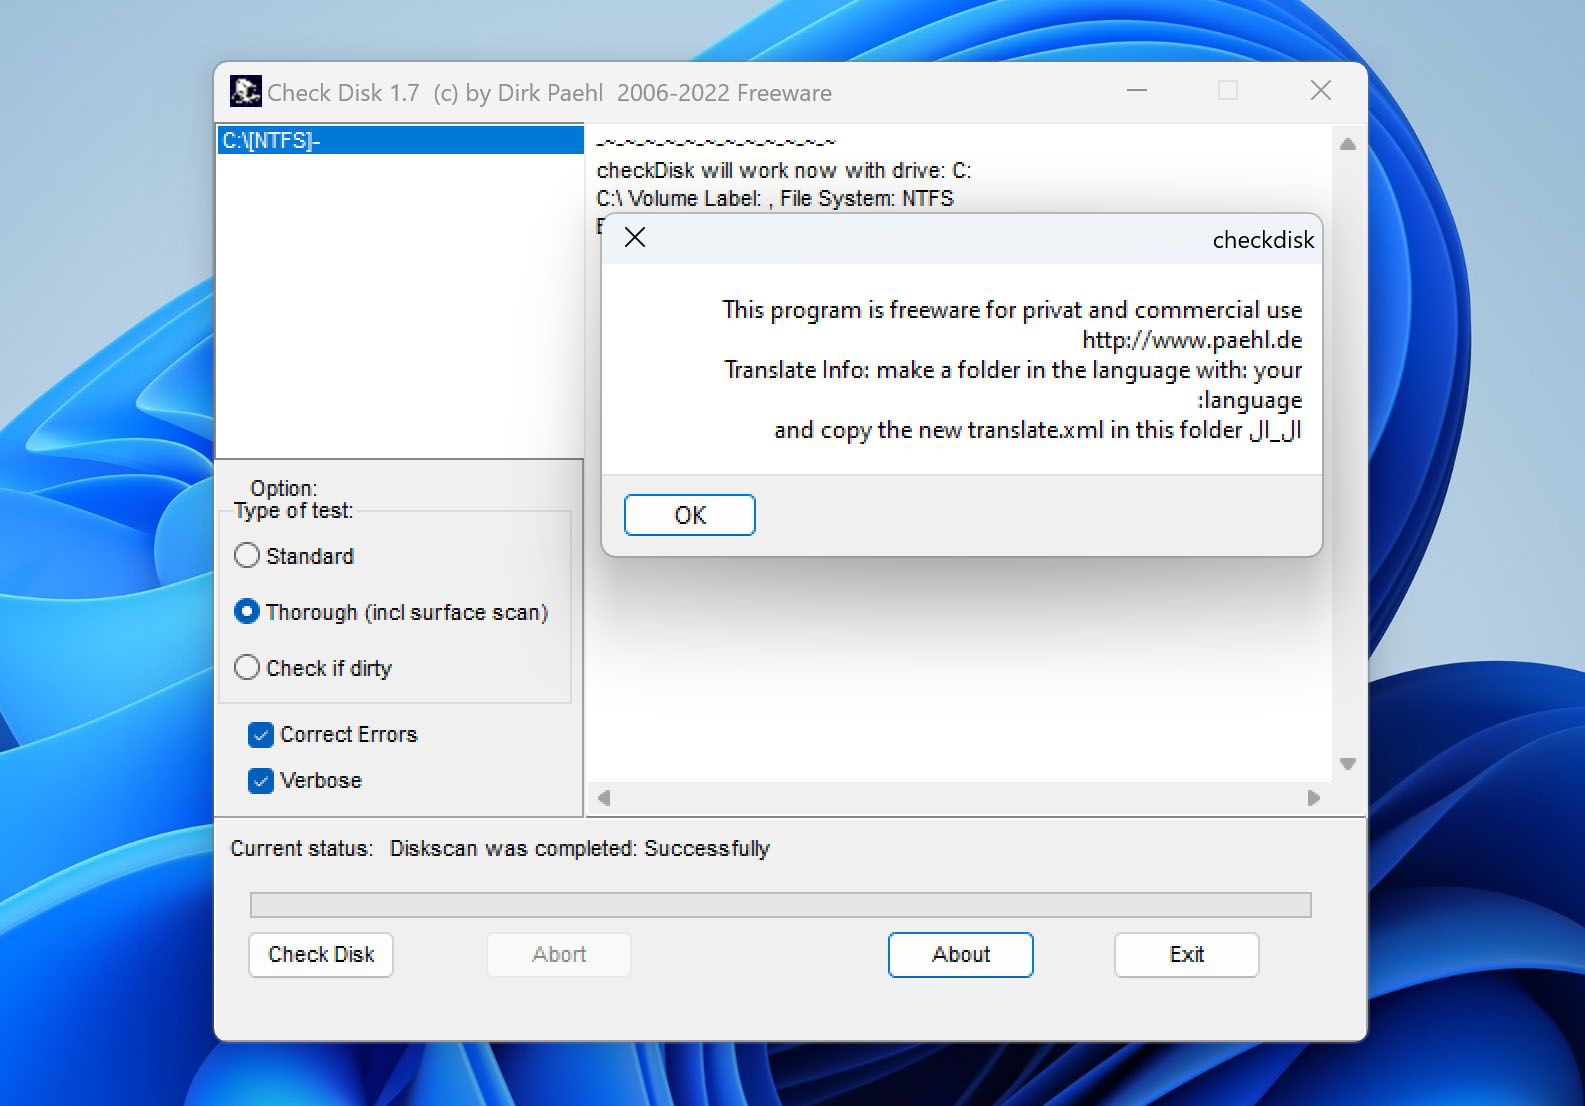The height and width of the screenshot is (1106, 1585).
Task: Select the Standard test type
Action: (x=247, y=556)
